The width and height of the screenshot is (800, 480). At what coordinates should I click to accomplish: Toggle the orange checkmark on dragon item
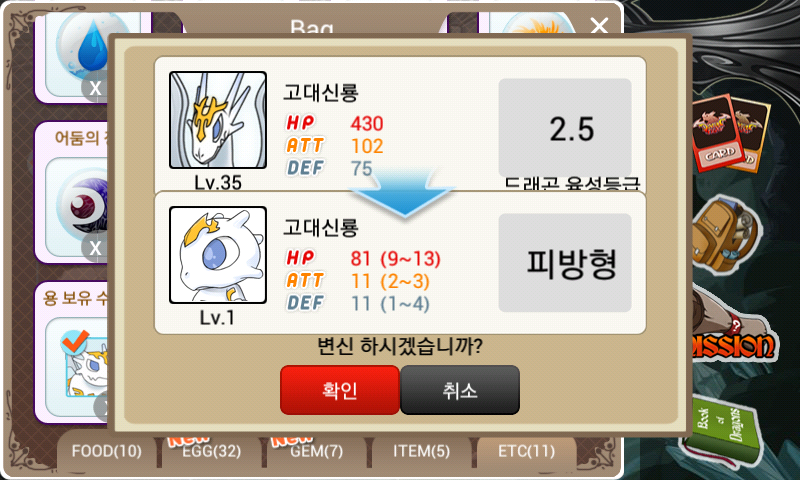coord(75,342)
